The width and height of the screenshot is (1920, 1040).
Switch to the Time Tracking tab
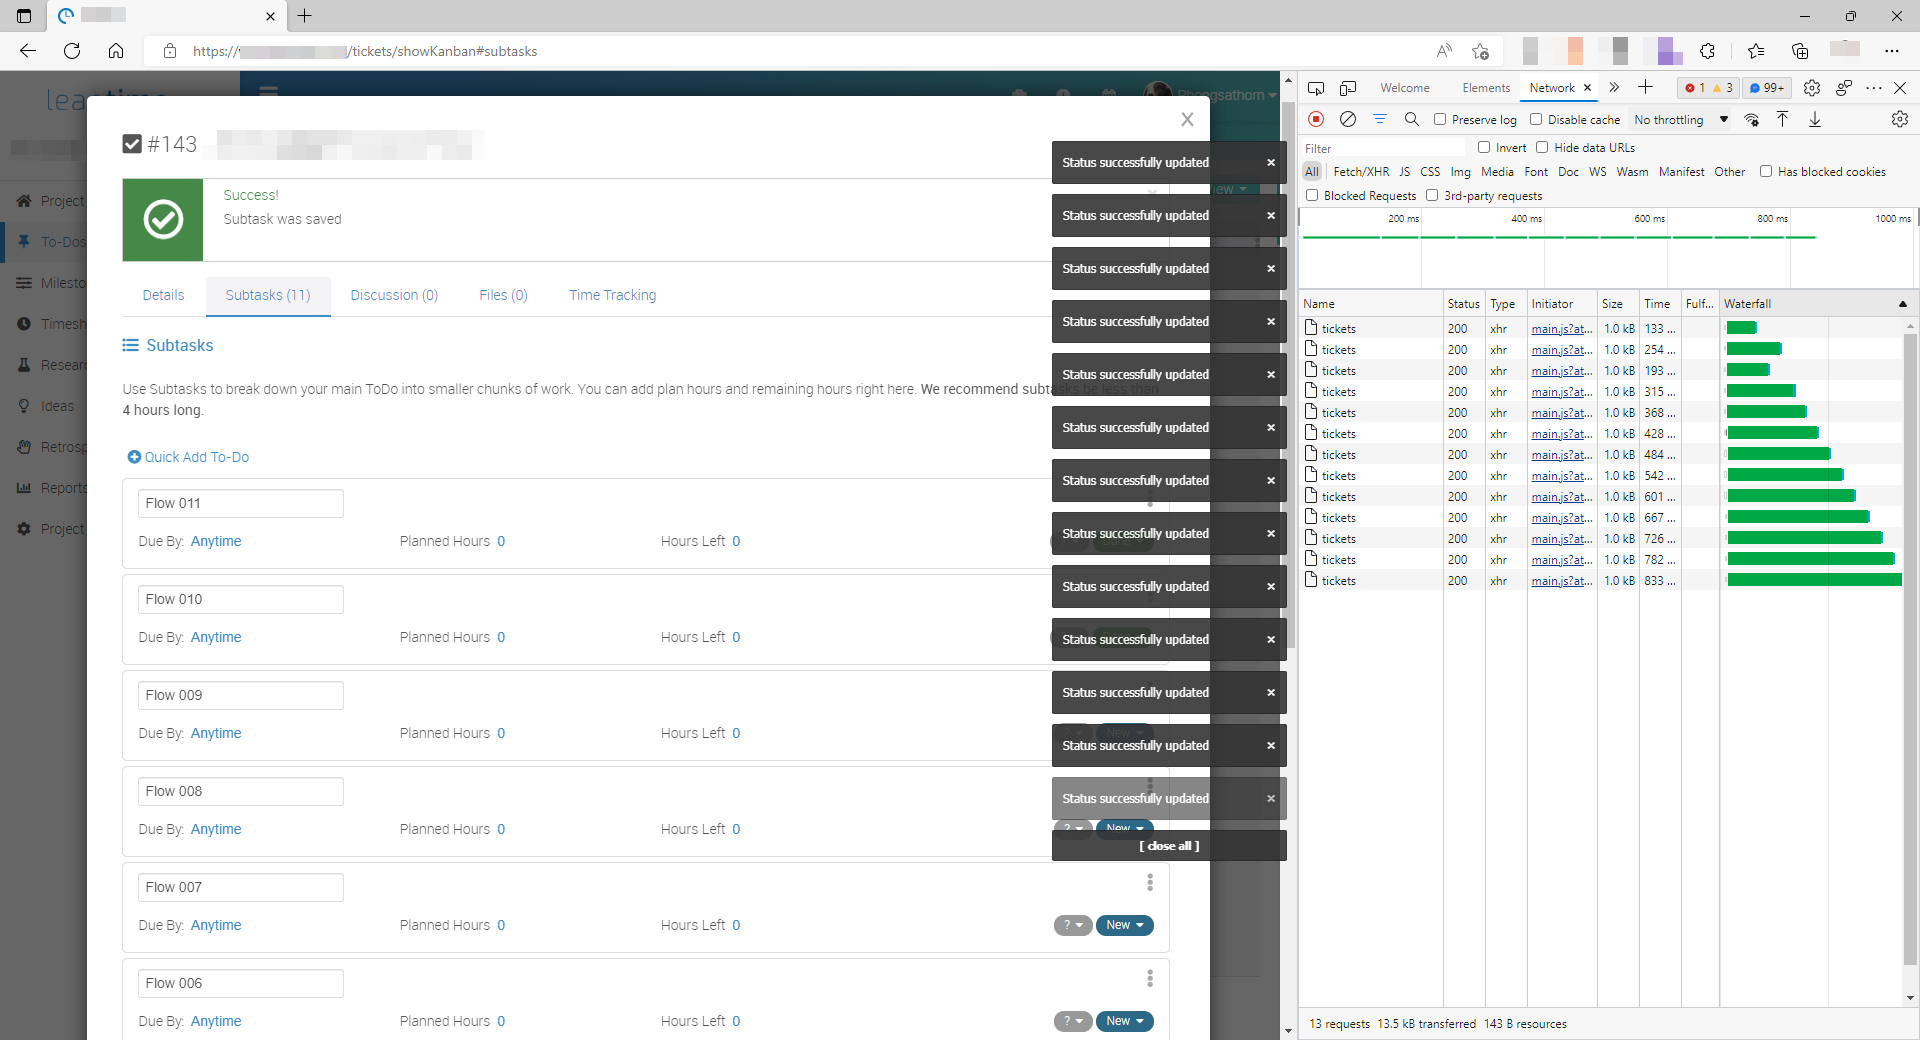pyautogui.click(x=612, y=295)
